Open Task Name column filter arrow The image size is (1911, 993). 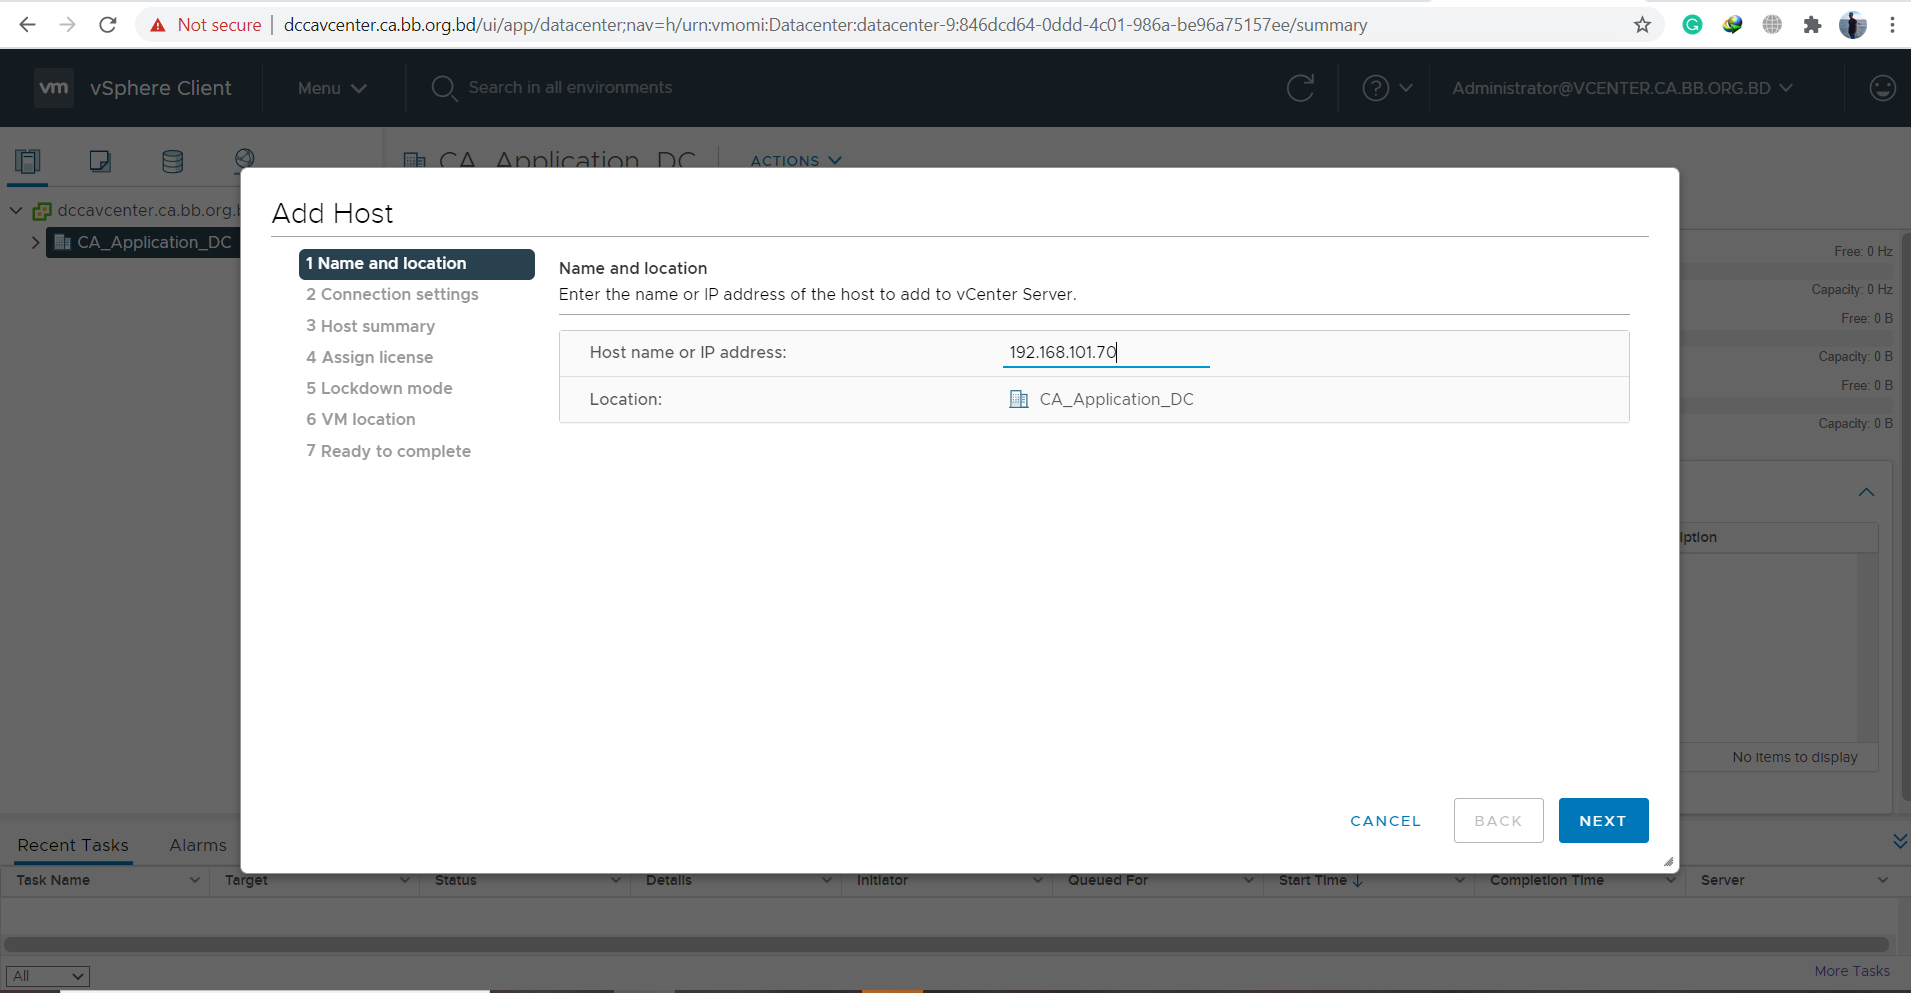pos(194,880)
